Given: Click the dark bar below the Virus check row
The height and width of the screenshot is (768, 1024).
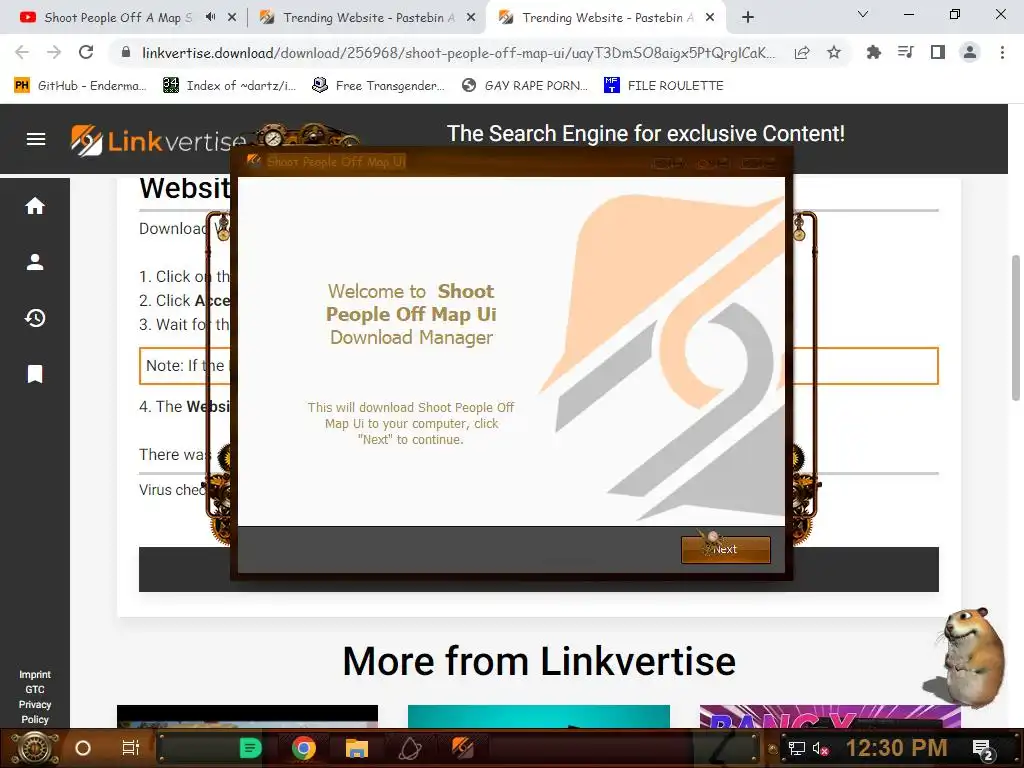Looking at the screenshot, I should 539,570.
